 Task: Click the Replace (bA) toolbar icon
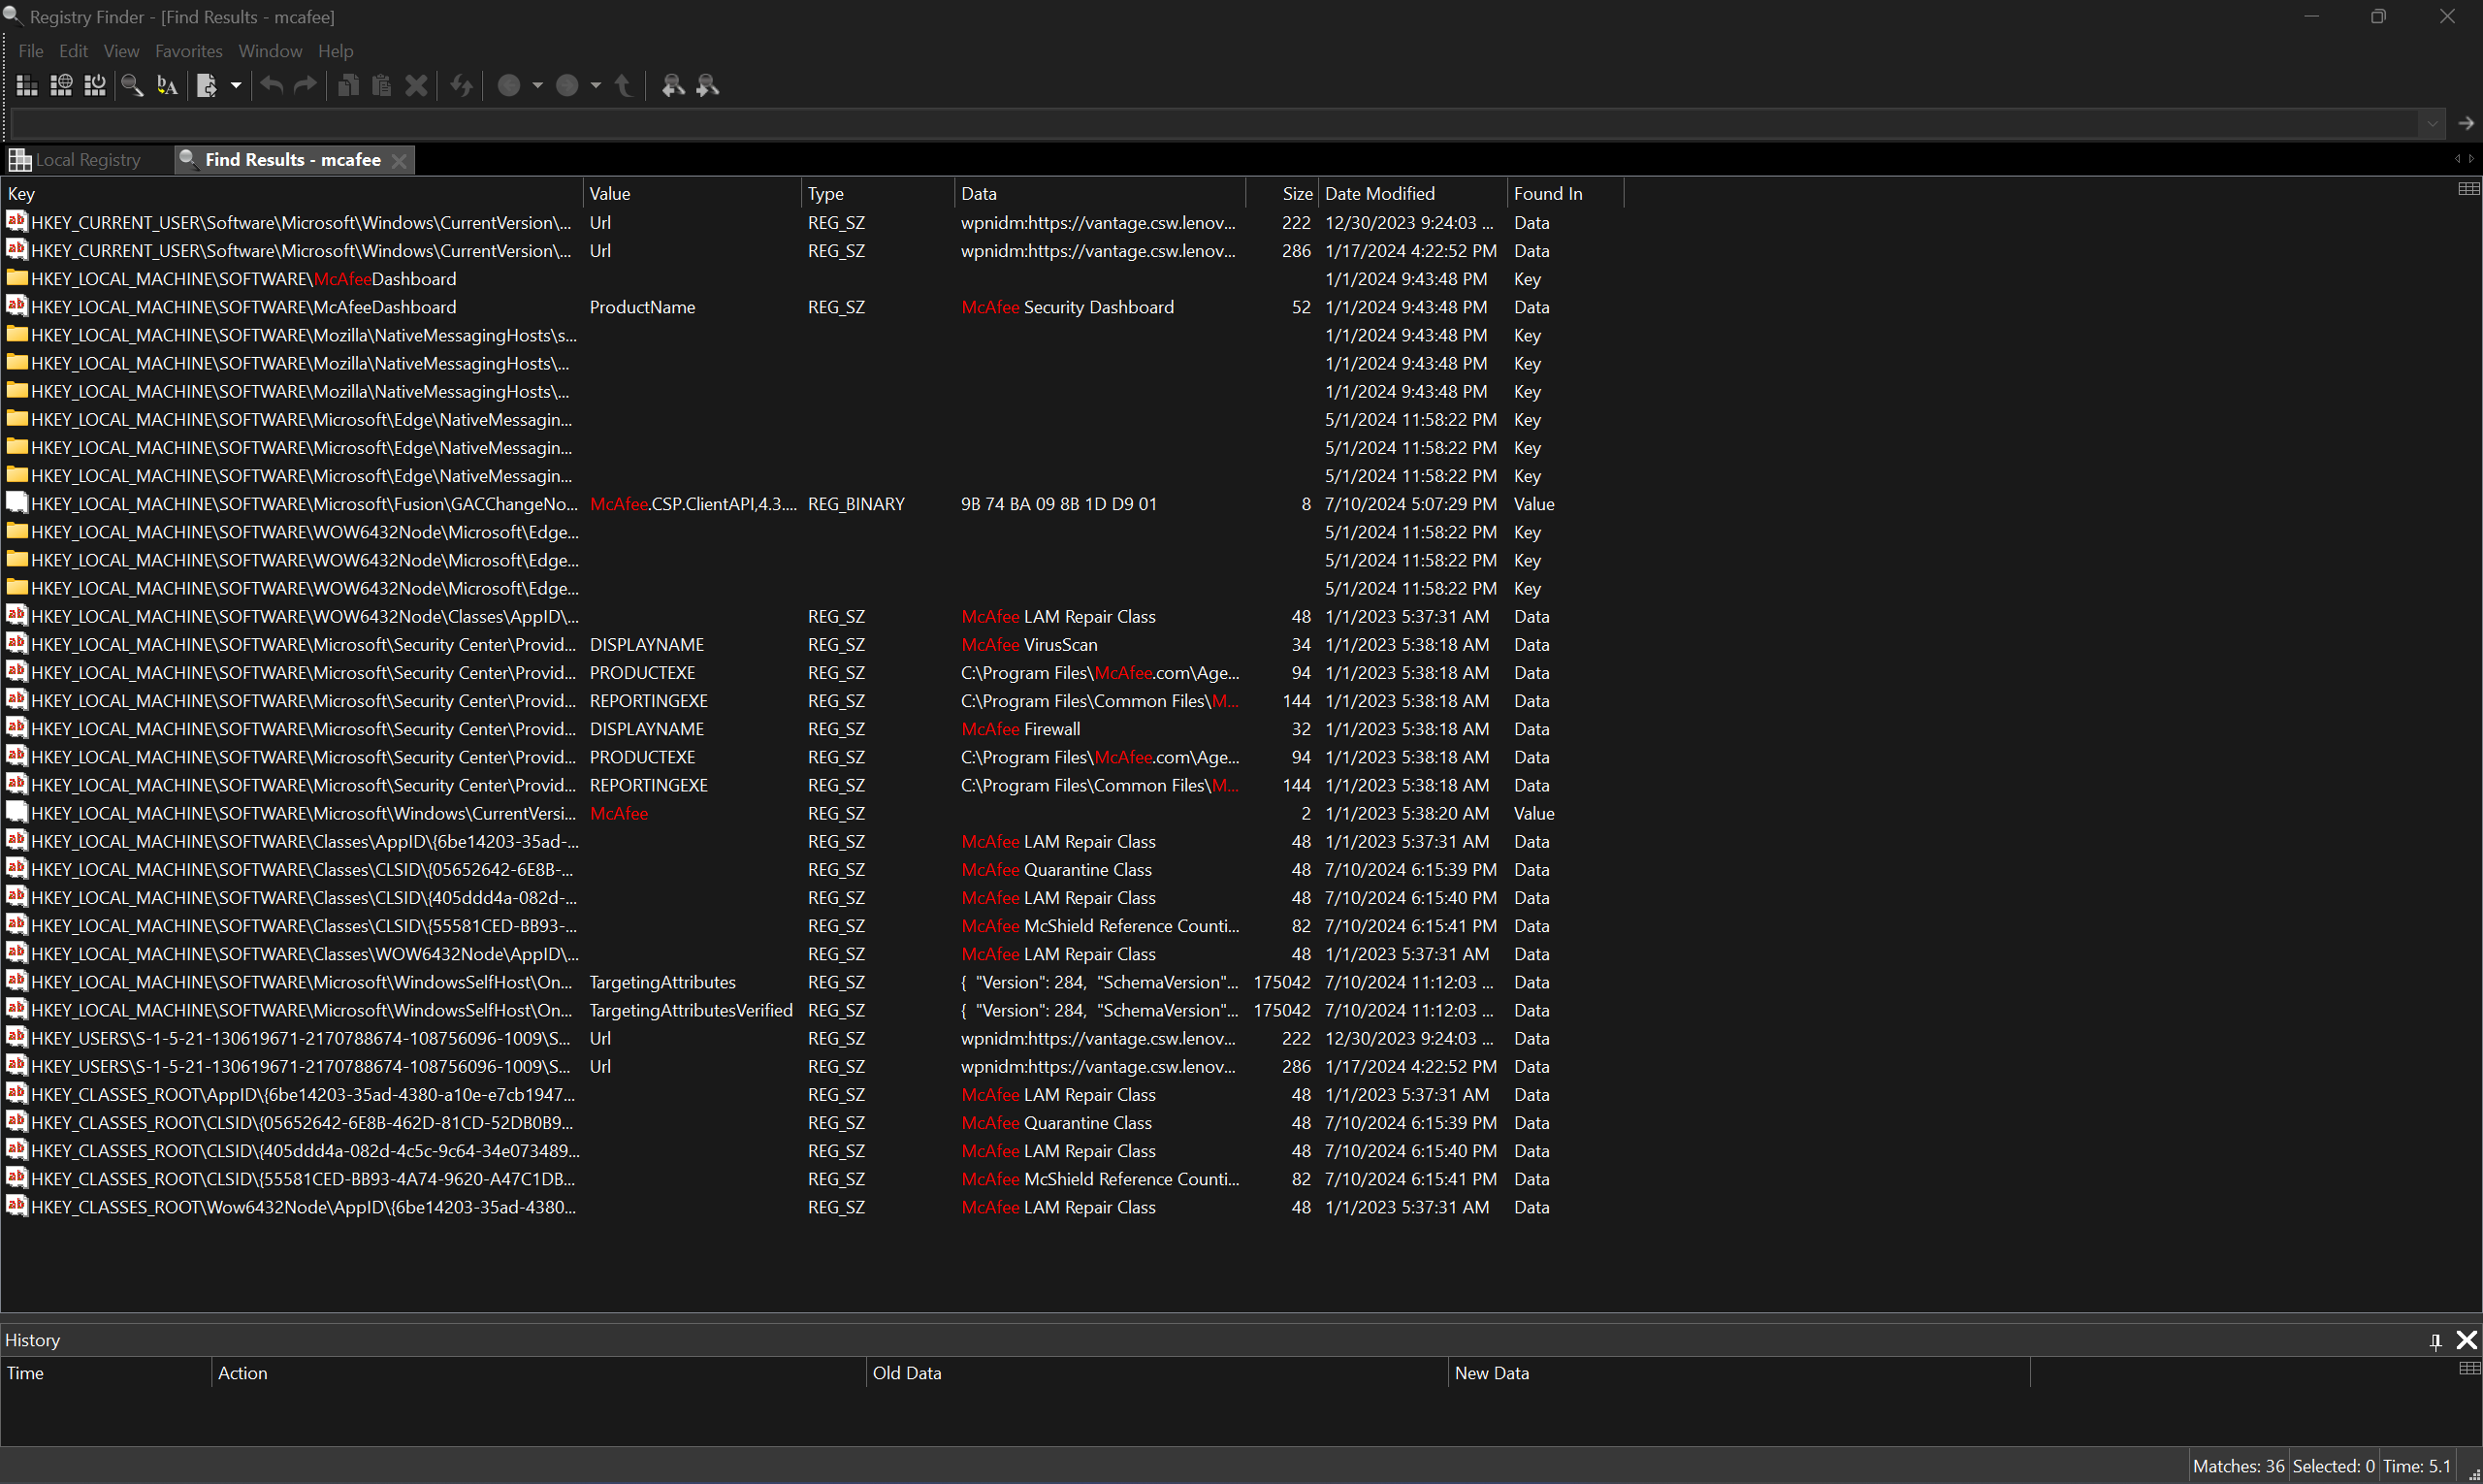point(167,86)
